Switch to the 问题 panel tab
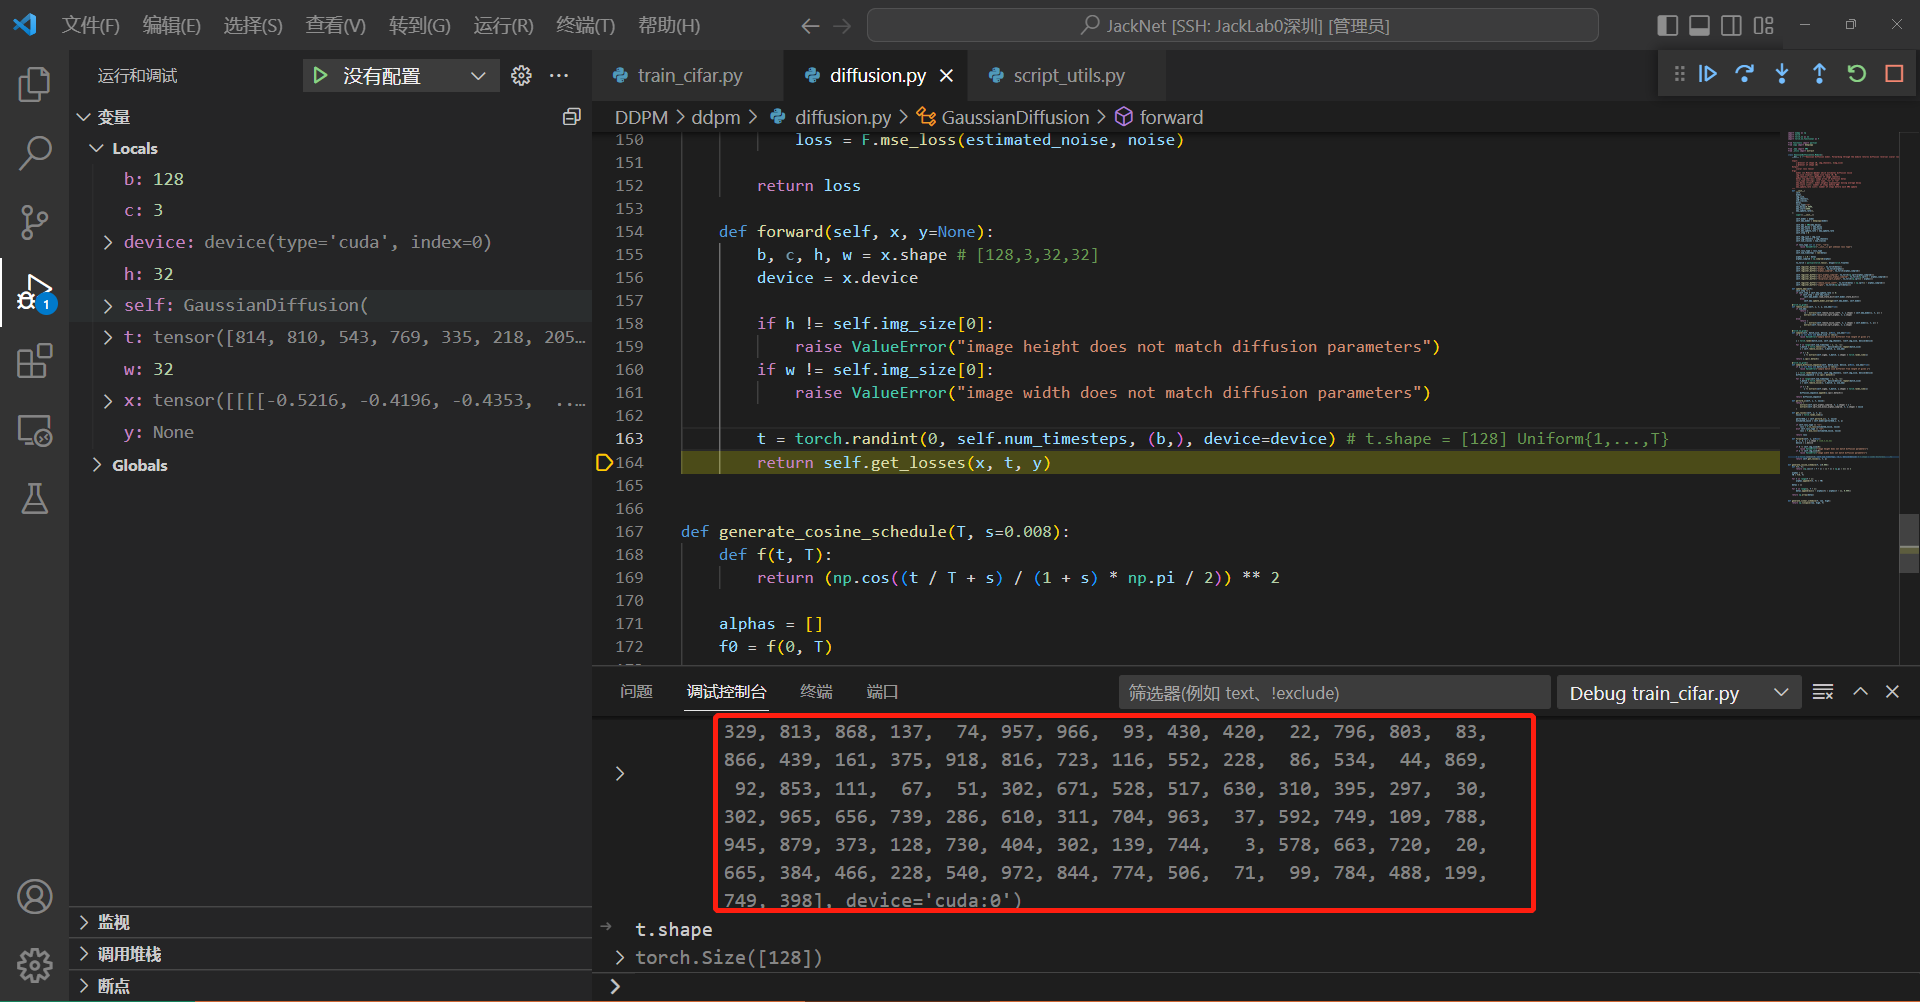The height and width of the screenshot is (1002, 1920). coord(636,692)
